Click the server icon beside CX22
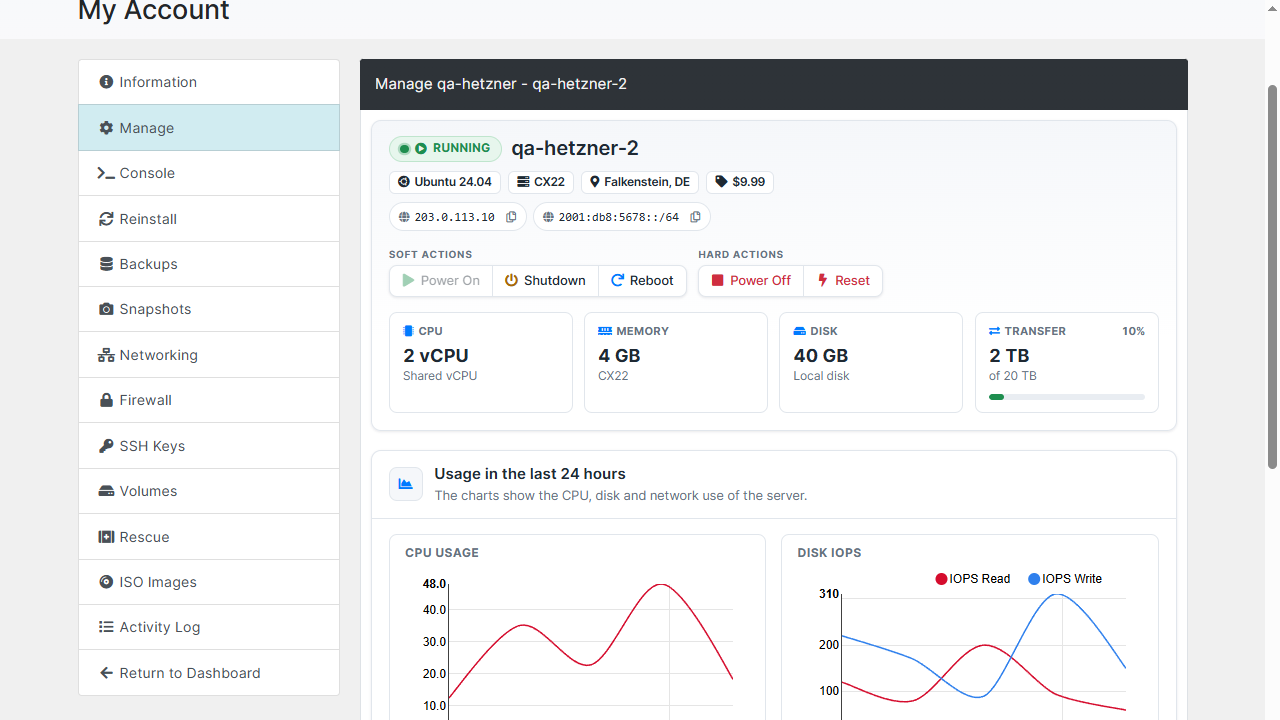The height and width of the screenshot is (720, 1280). 523,182
